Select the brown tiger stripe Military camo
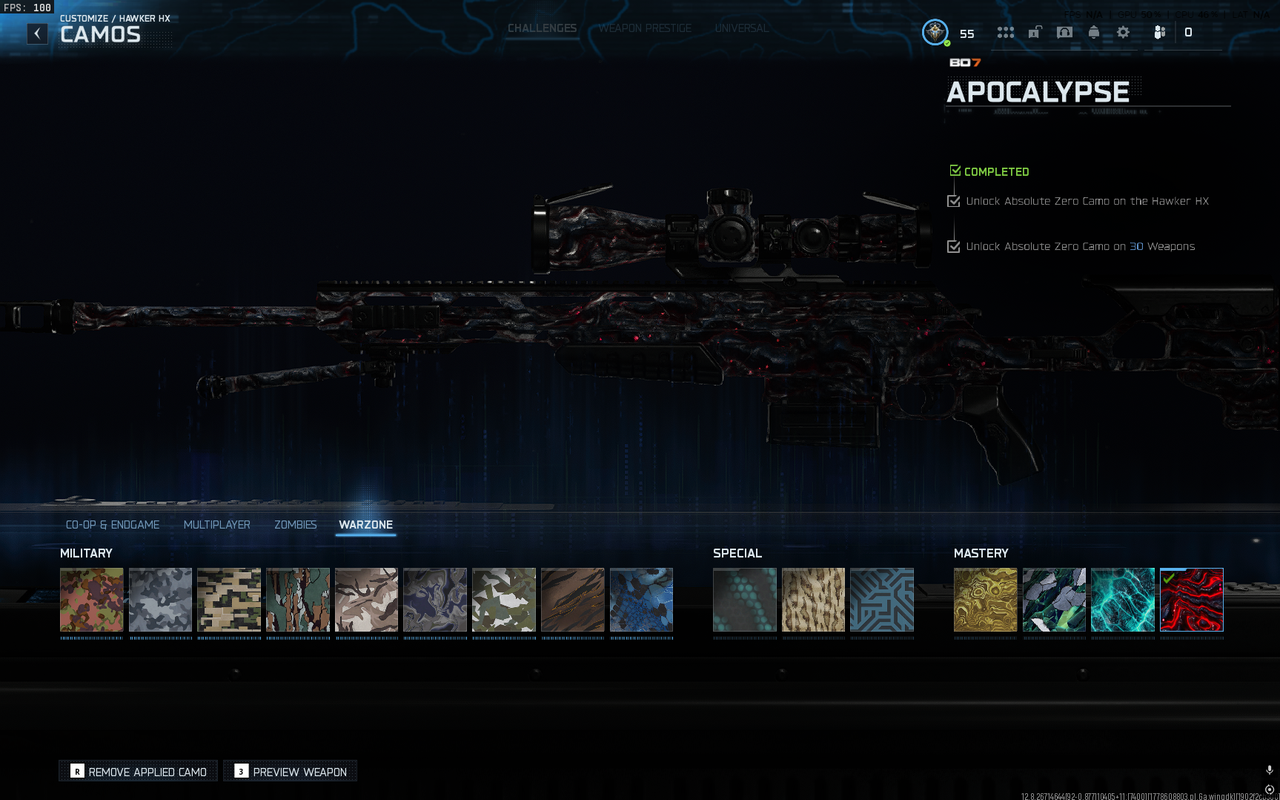 [573, 600]
